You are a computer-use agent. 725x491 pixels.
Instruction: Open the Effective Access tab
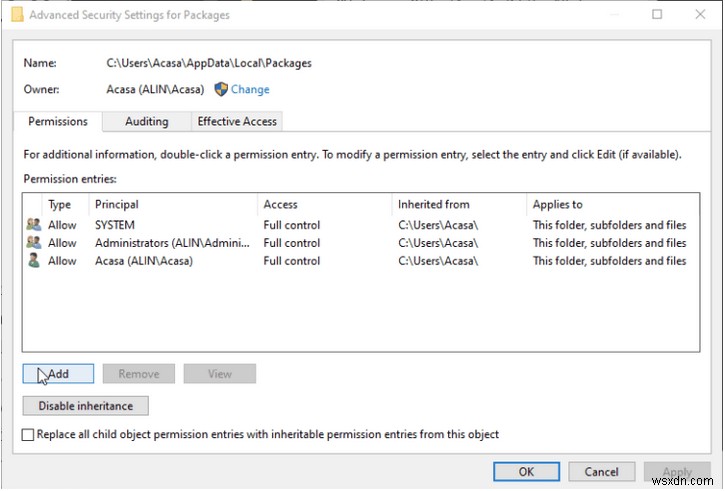[237, 121]
